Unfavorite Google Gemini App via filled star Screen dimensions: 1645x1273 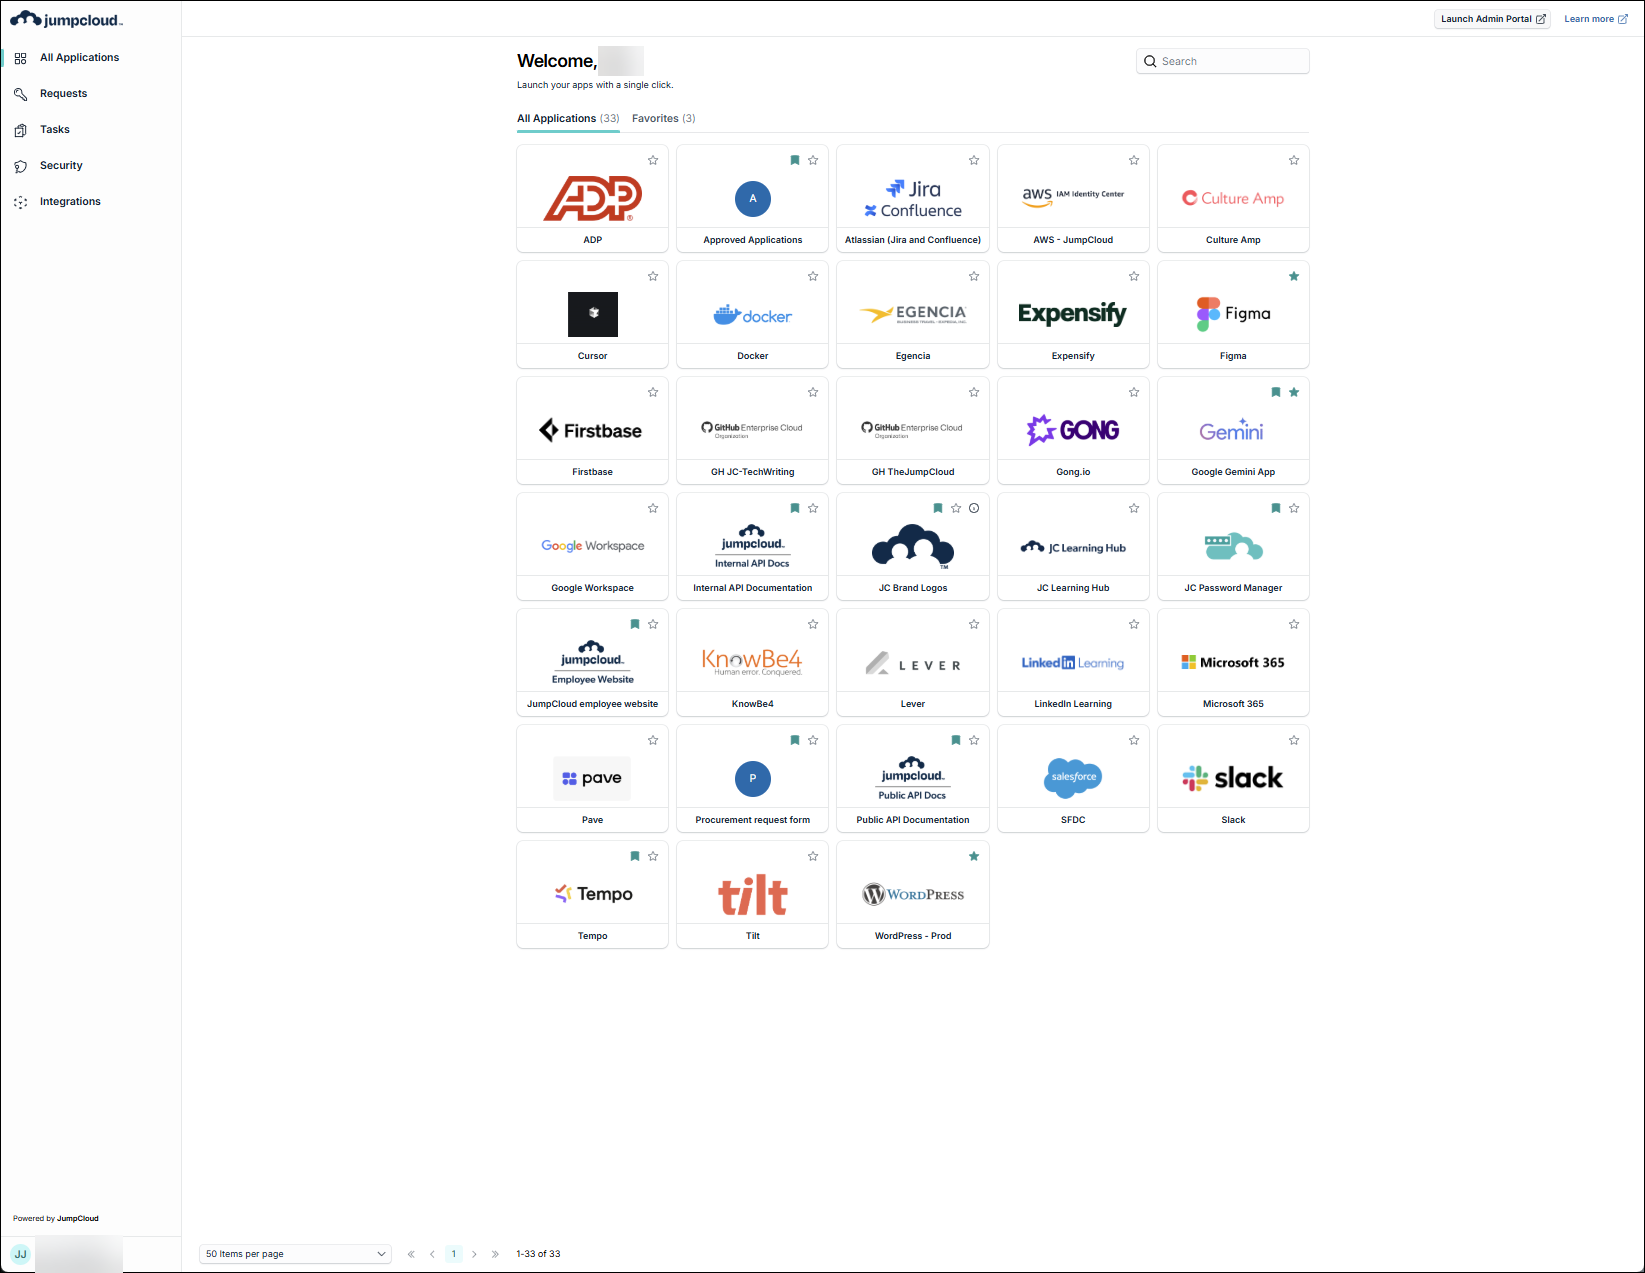tap(1294, 392)
